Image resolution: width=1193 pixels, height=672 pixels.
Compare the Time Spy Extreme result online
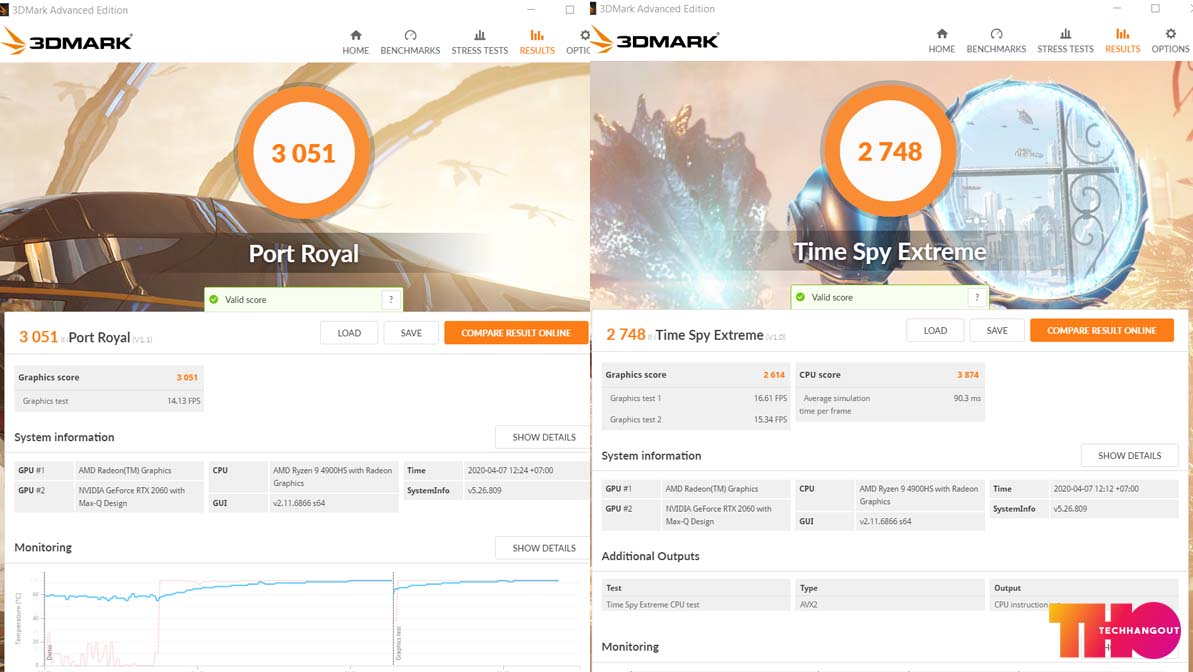point(1102,331)
